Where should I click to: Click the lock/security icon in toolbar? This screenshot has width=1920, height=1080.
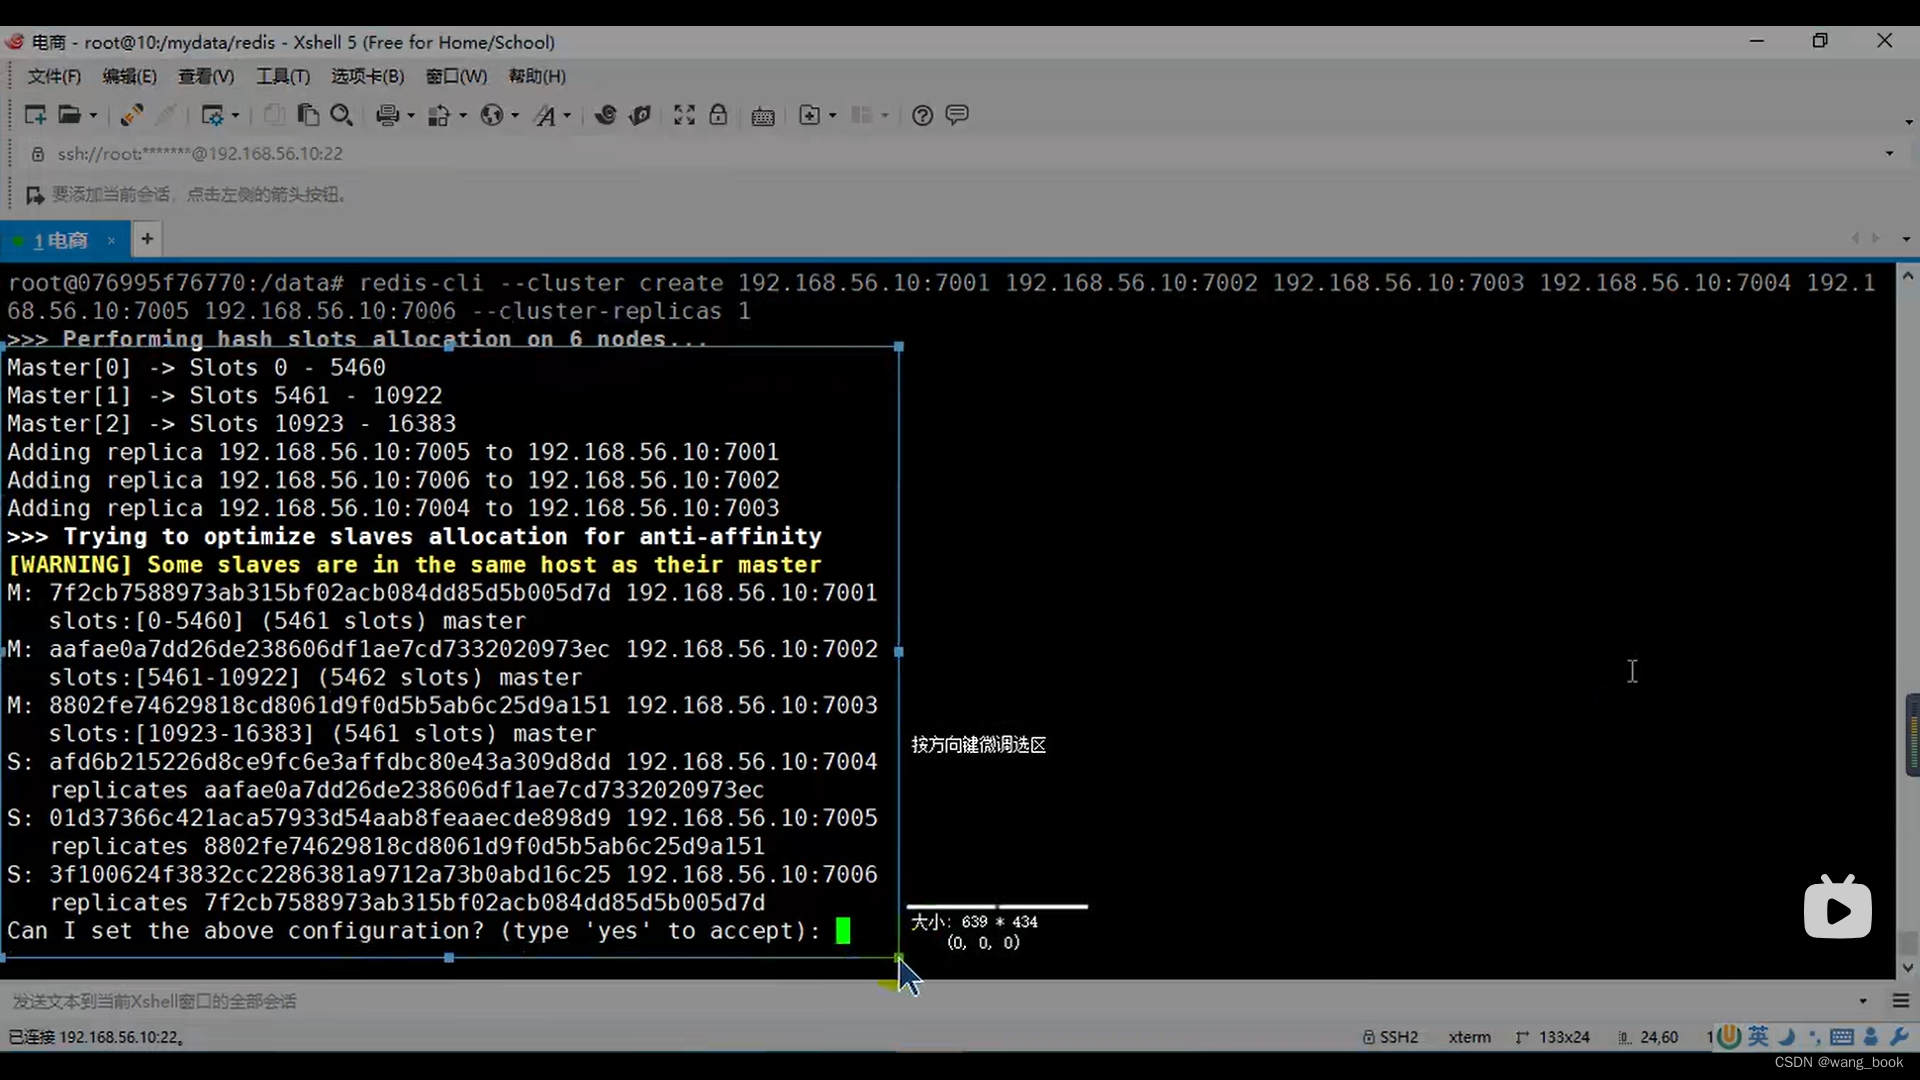coord(719,116)
